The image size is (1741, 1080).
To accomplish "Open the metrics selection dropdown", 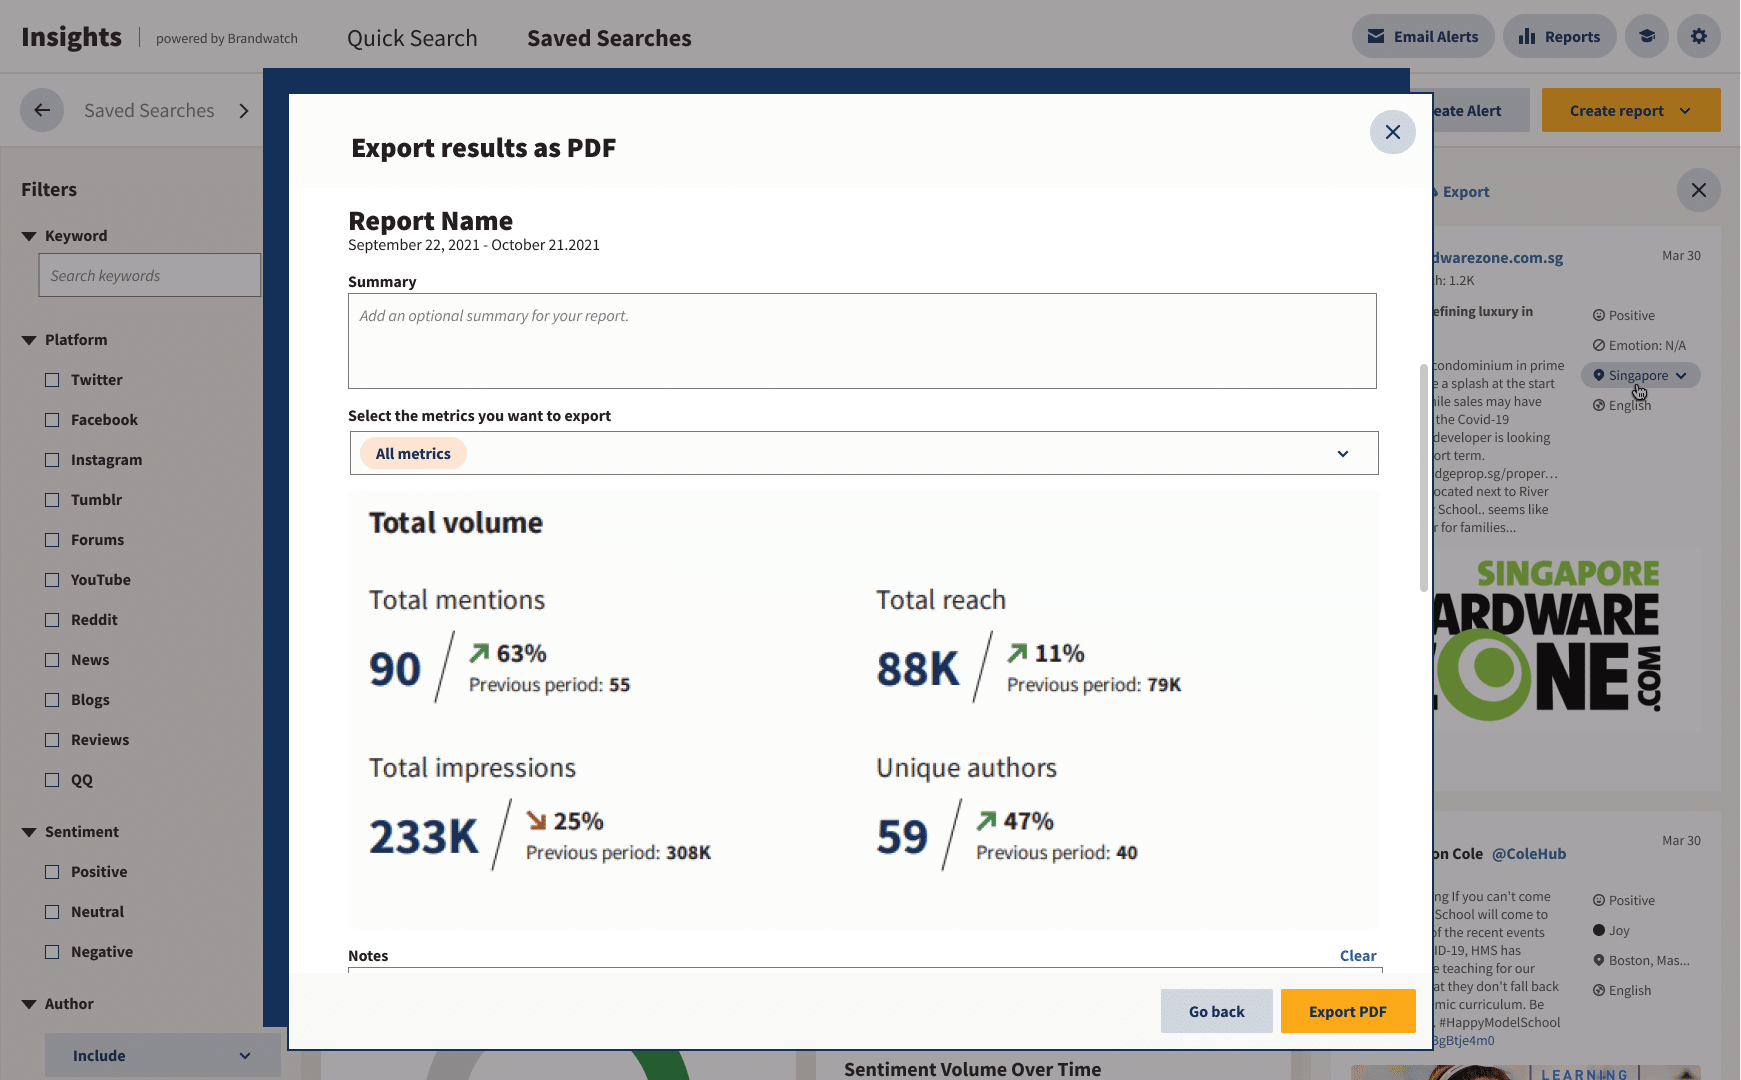I will click(1342, 454).
